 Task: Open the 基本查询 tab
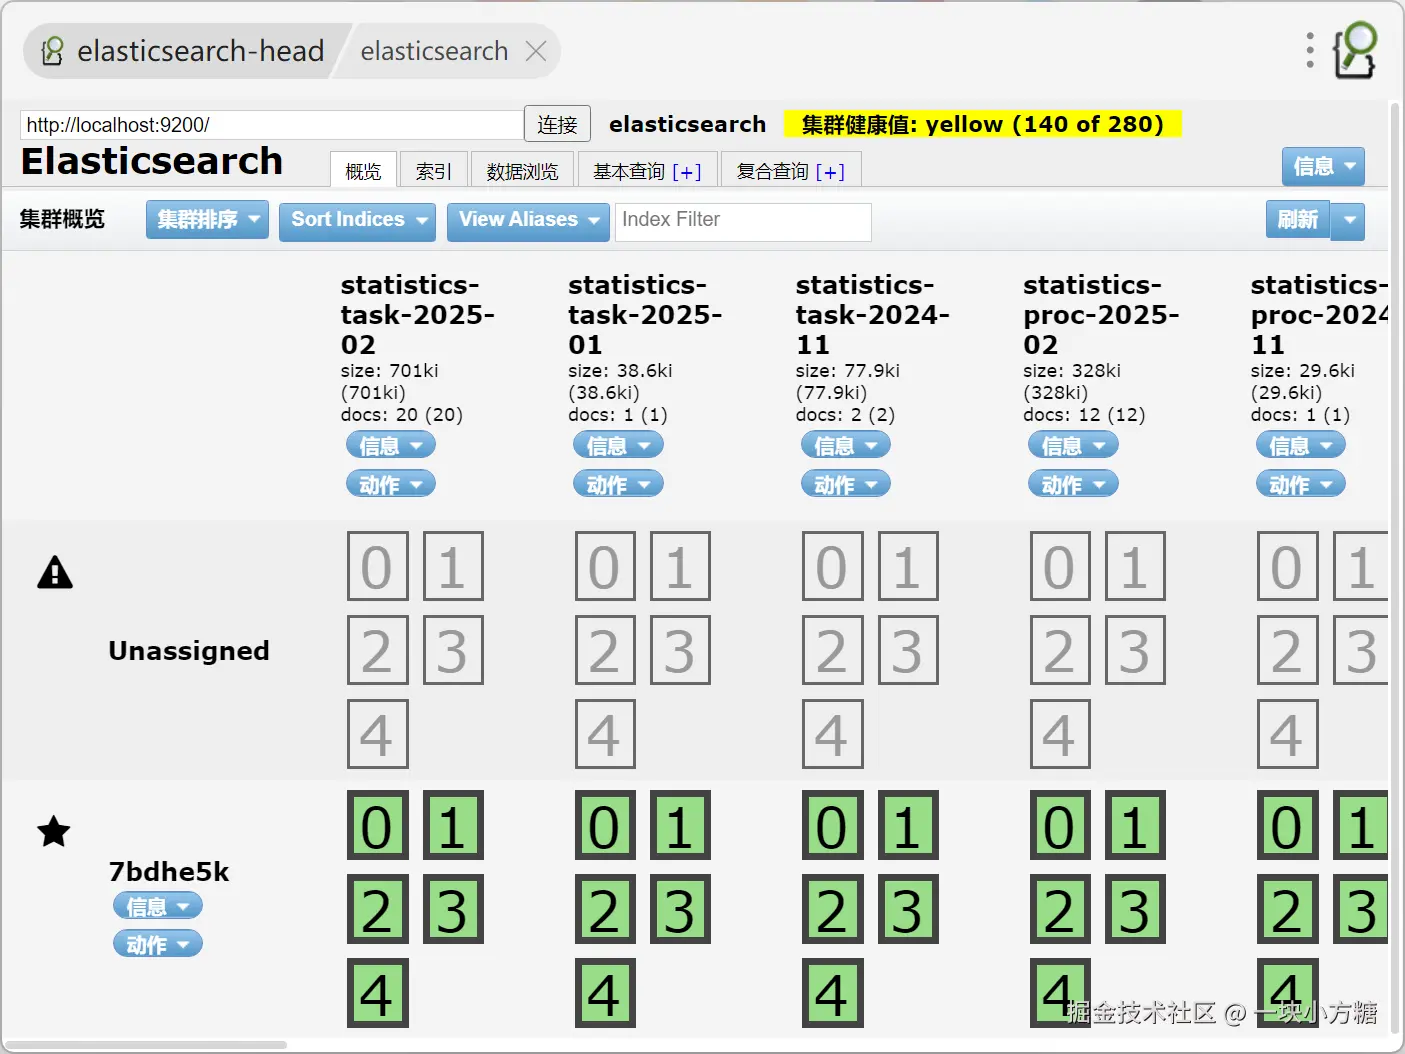629,171
